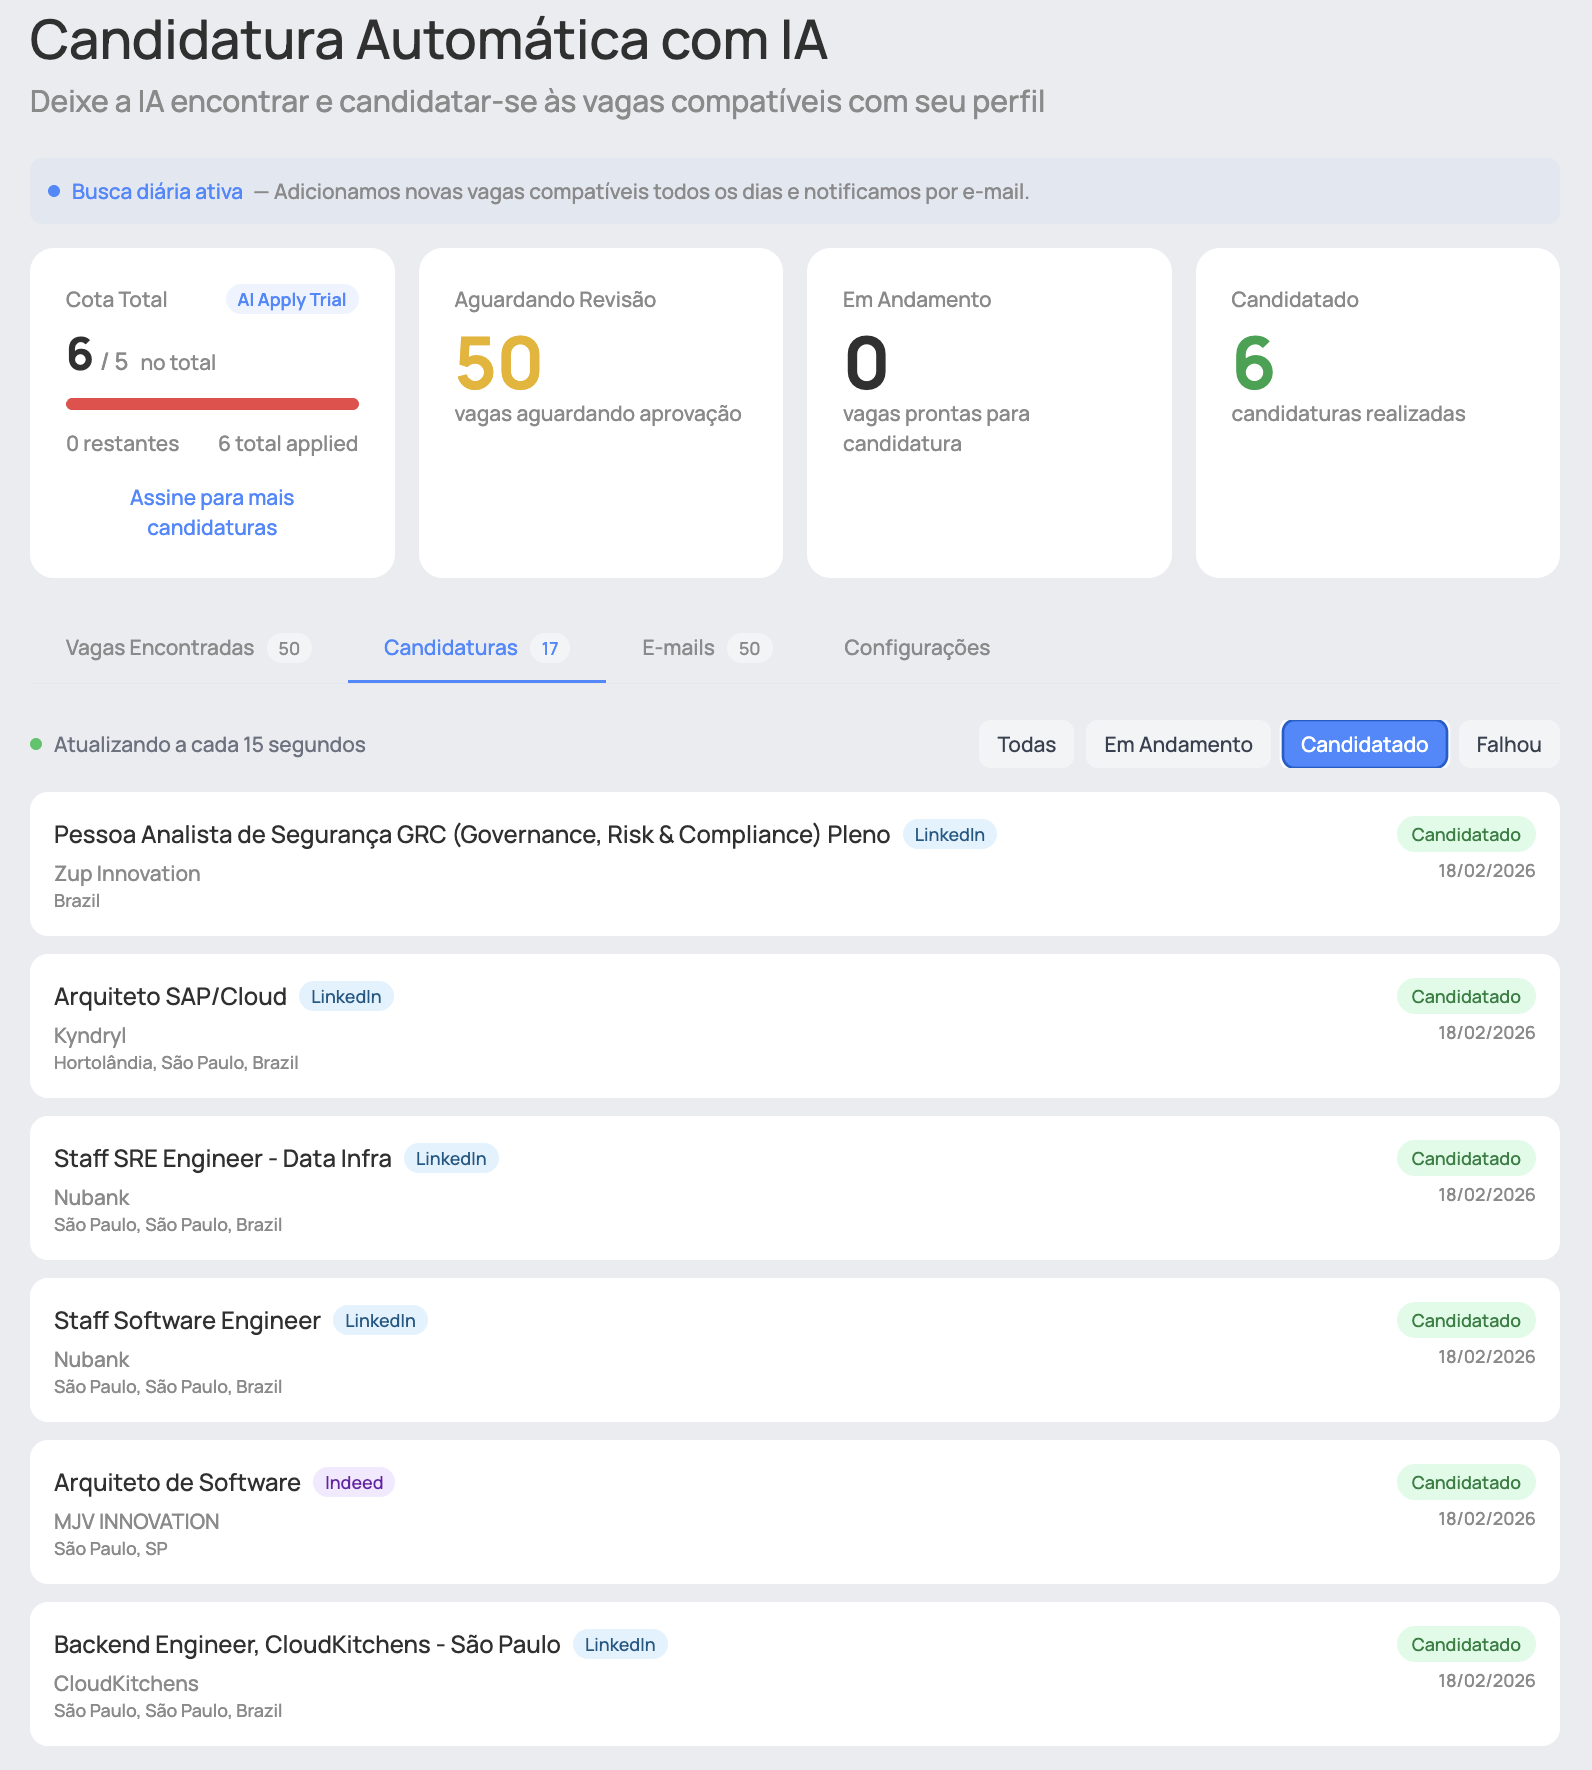Image resolution: width=1592 pixels, height=1770 pixels.
Task: Open the Vagas Encontradas tab
Action: (188, 648)
